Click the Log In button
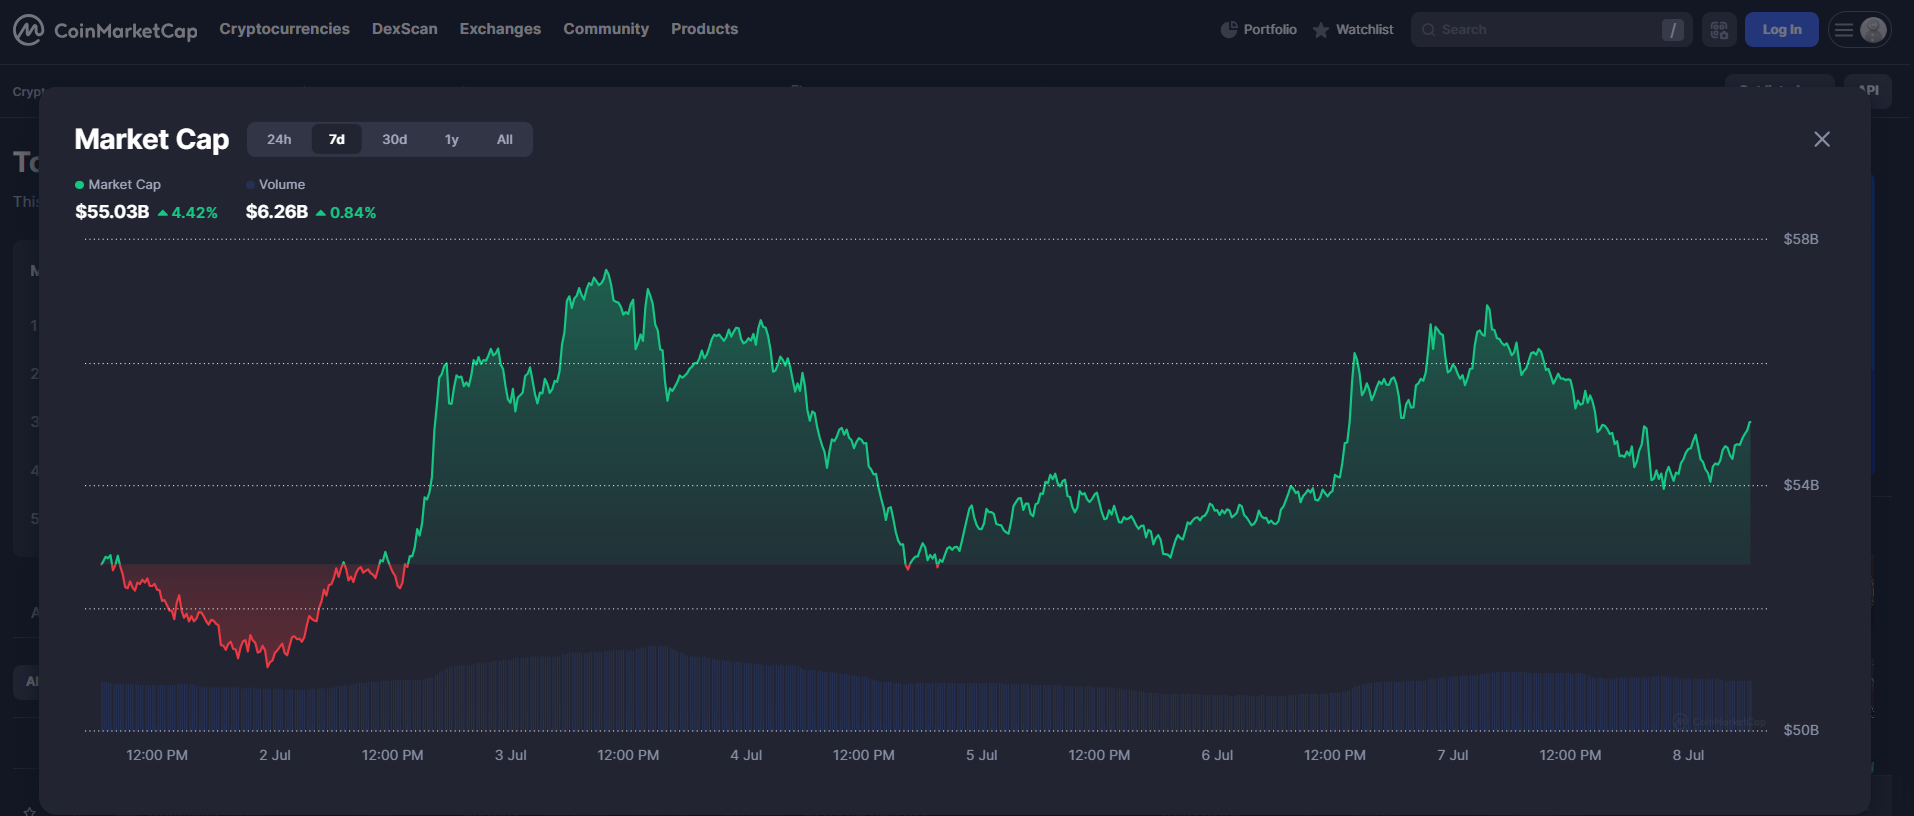The height and width of the screenshot is (816, 1914). [x=1781, y=30]
